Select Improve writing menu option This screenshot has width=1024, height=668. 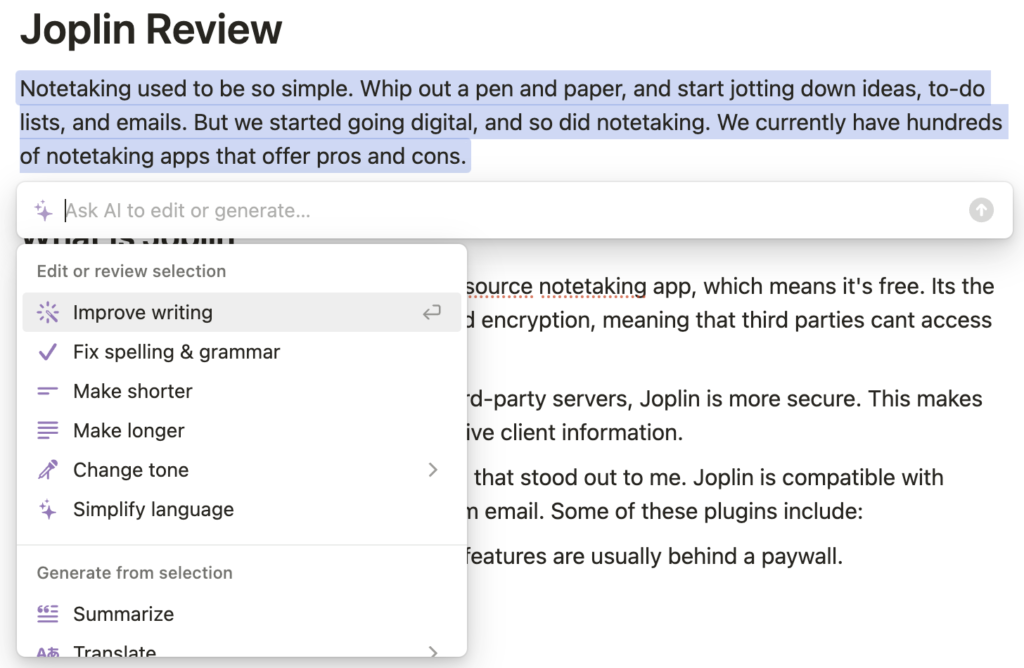tap(143, 313)
